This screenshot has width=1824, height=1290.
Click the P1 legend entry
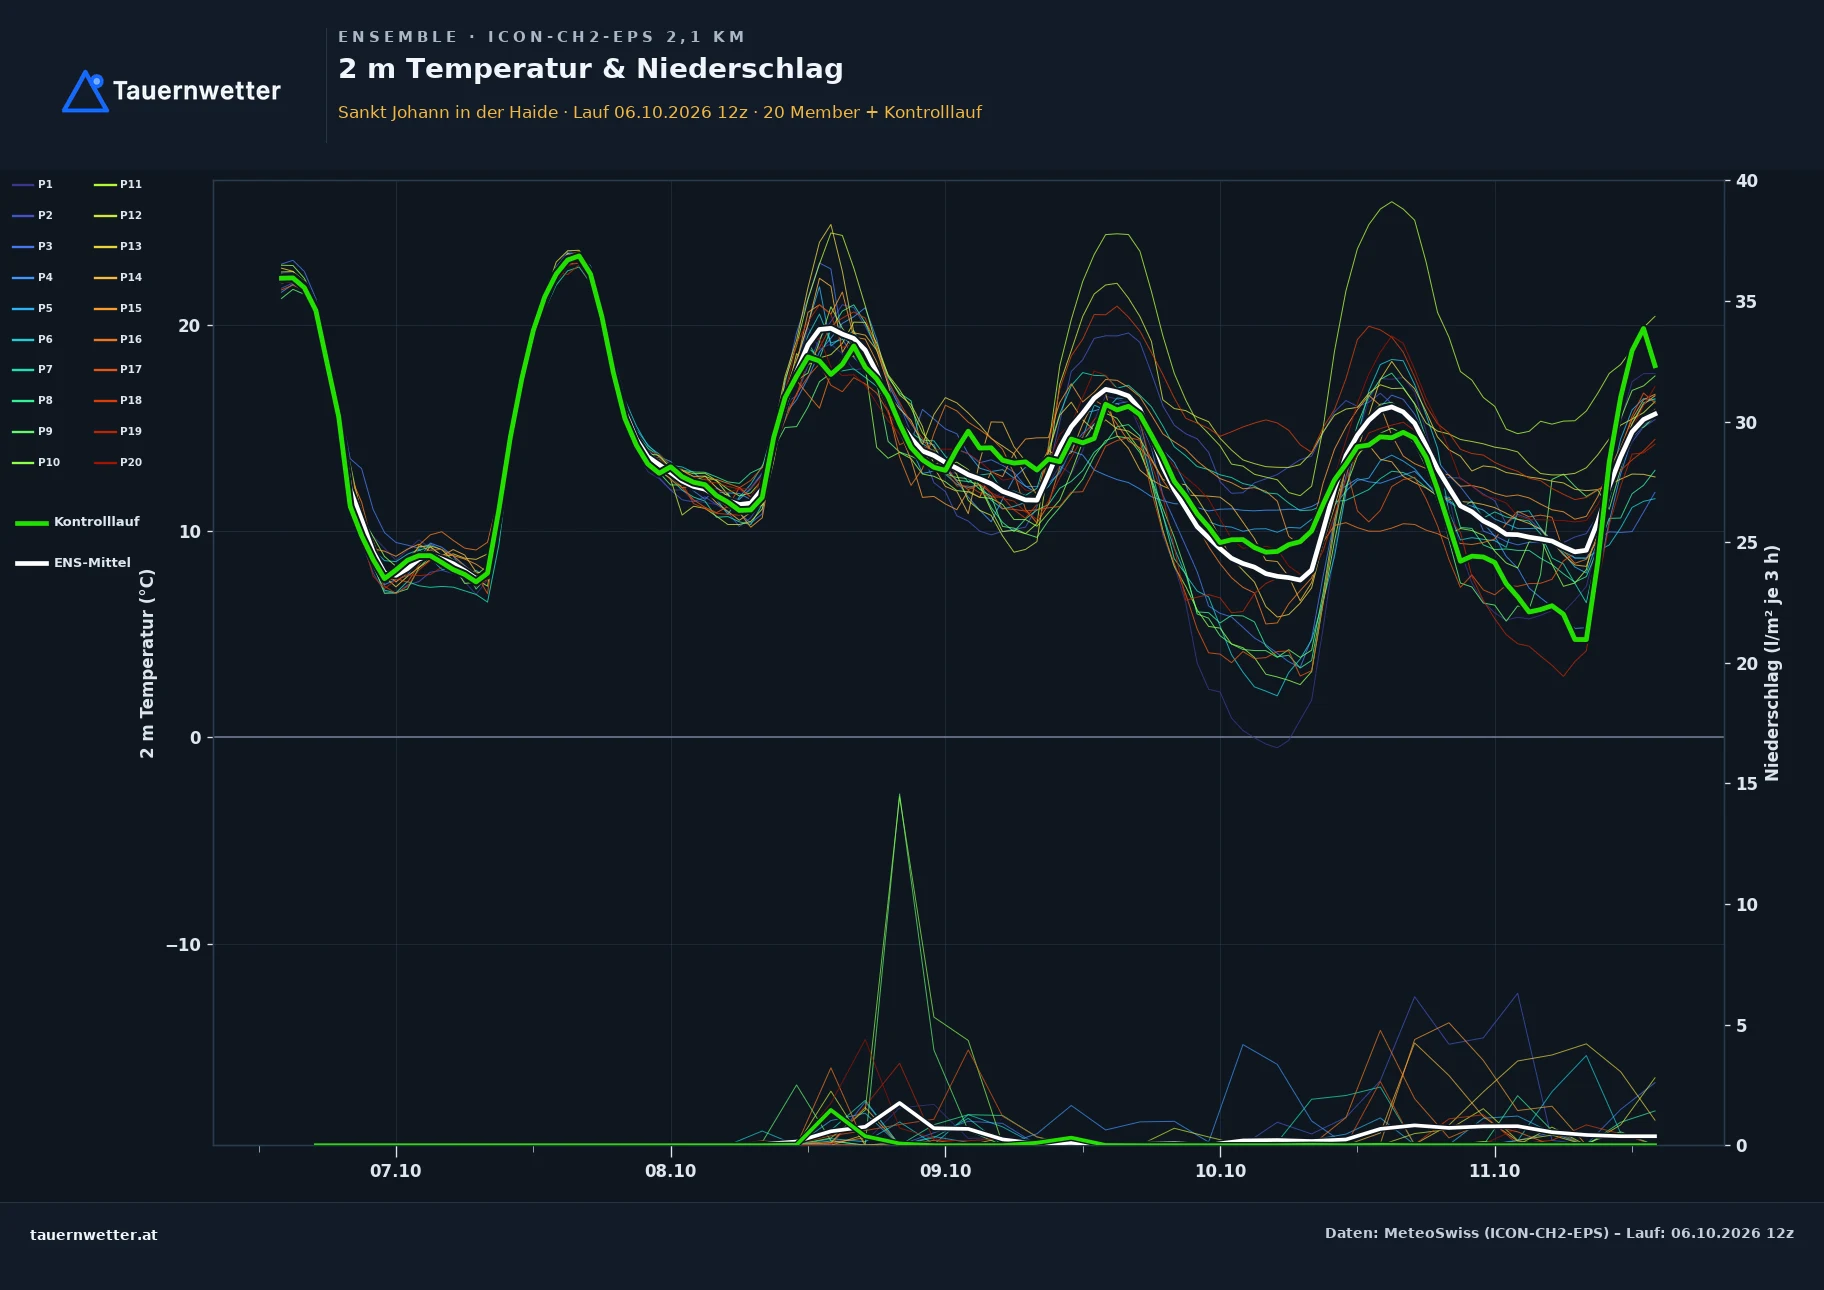pyautogui.click(x=33, y=184)
